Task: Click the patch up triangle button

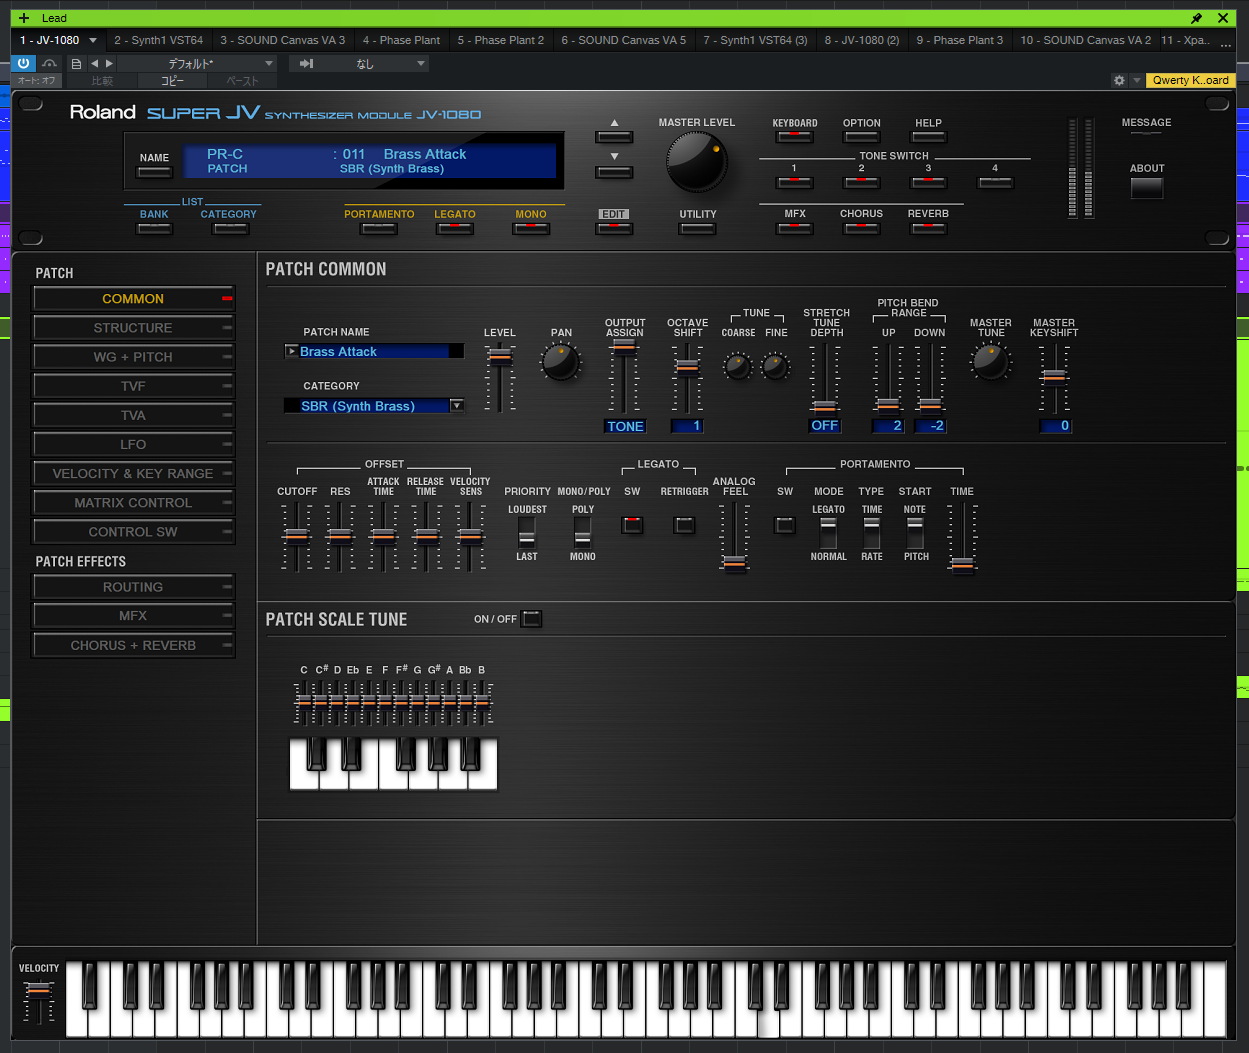Action: 614,136
